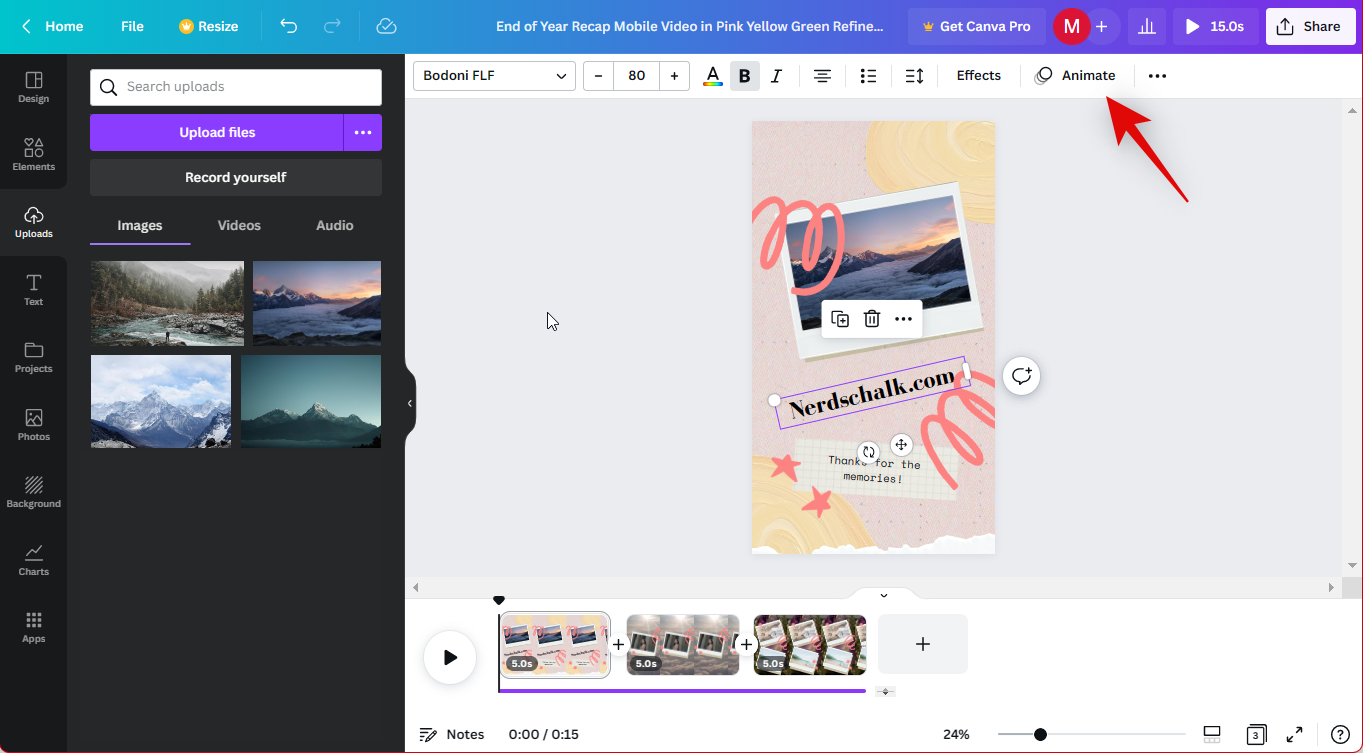Click the font size field showing 80
The image size is (1363, 753).
point(636,76)
